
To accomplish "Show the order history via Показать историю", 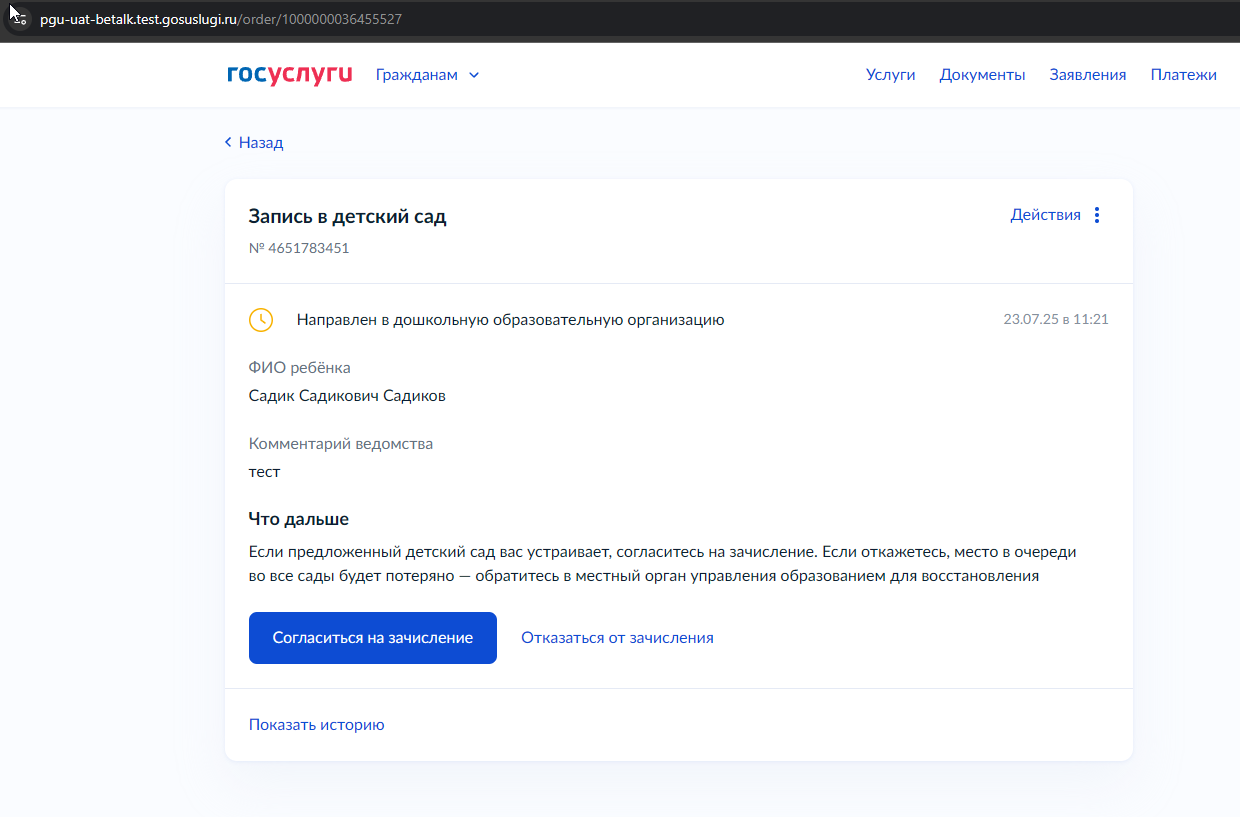I will coord(316,725).
